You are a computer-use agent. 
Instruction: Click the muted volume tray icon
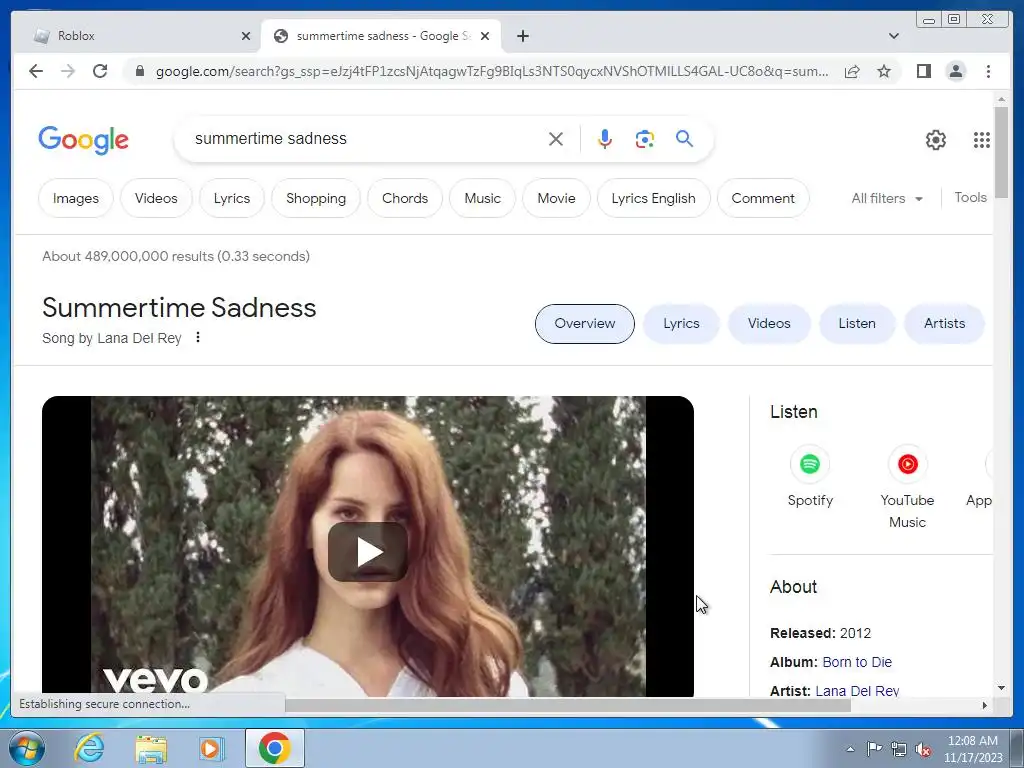coord(923,749)
